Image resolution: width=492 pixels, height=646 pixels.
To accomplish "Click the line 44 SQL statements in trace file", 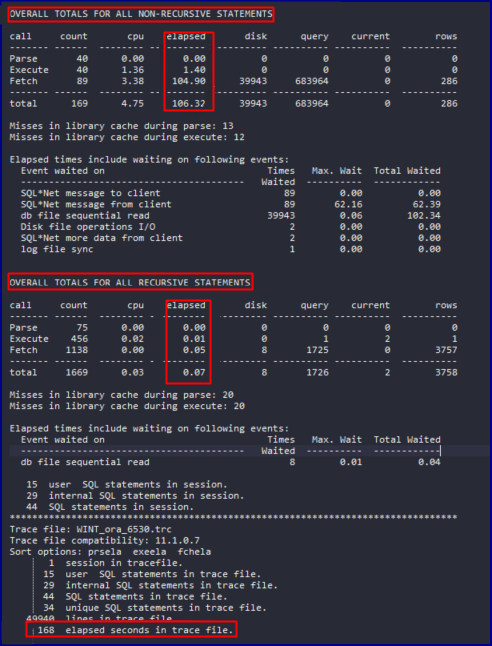I will click(x=135, y=597).
